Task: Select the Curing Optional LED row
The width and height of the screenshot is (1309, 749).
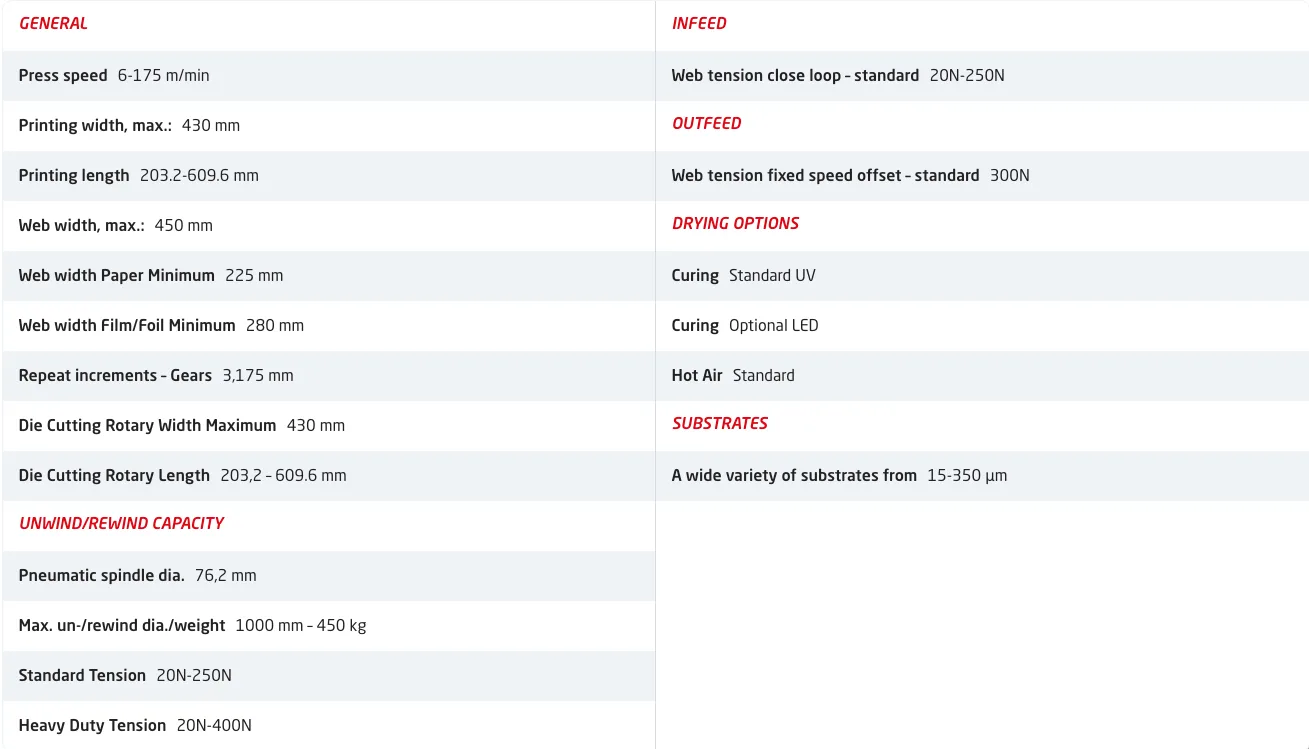Action: pyautogui.click(x=744, y=325)
